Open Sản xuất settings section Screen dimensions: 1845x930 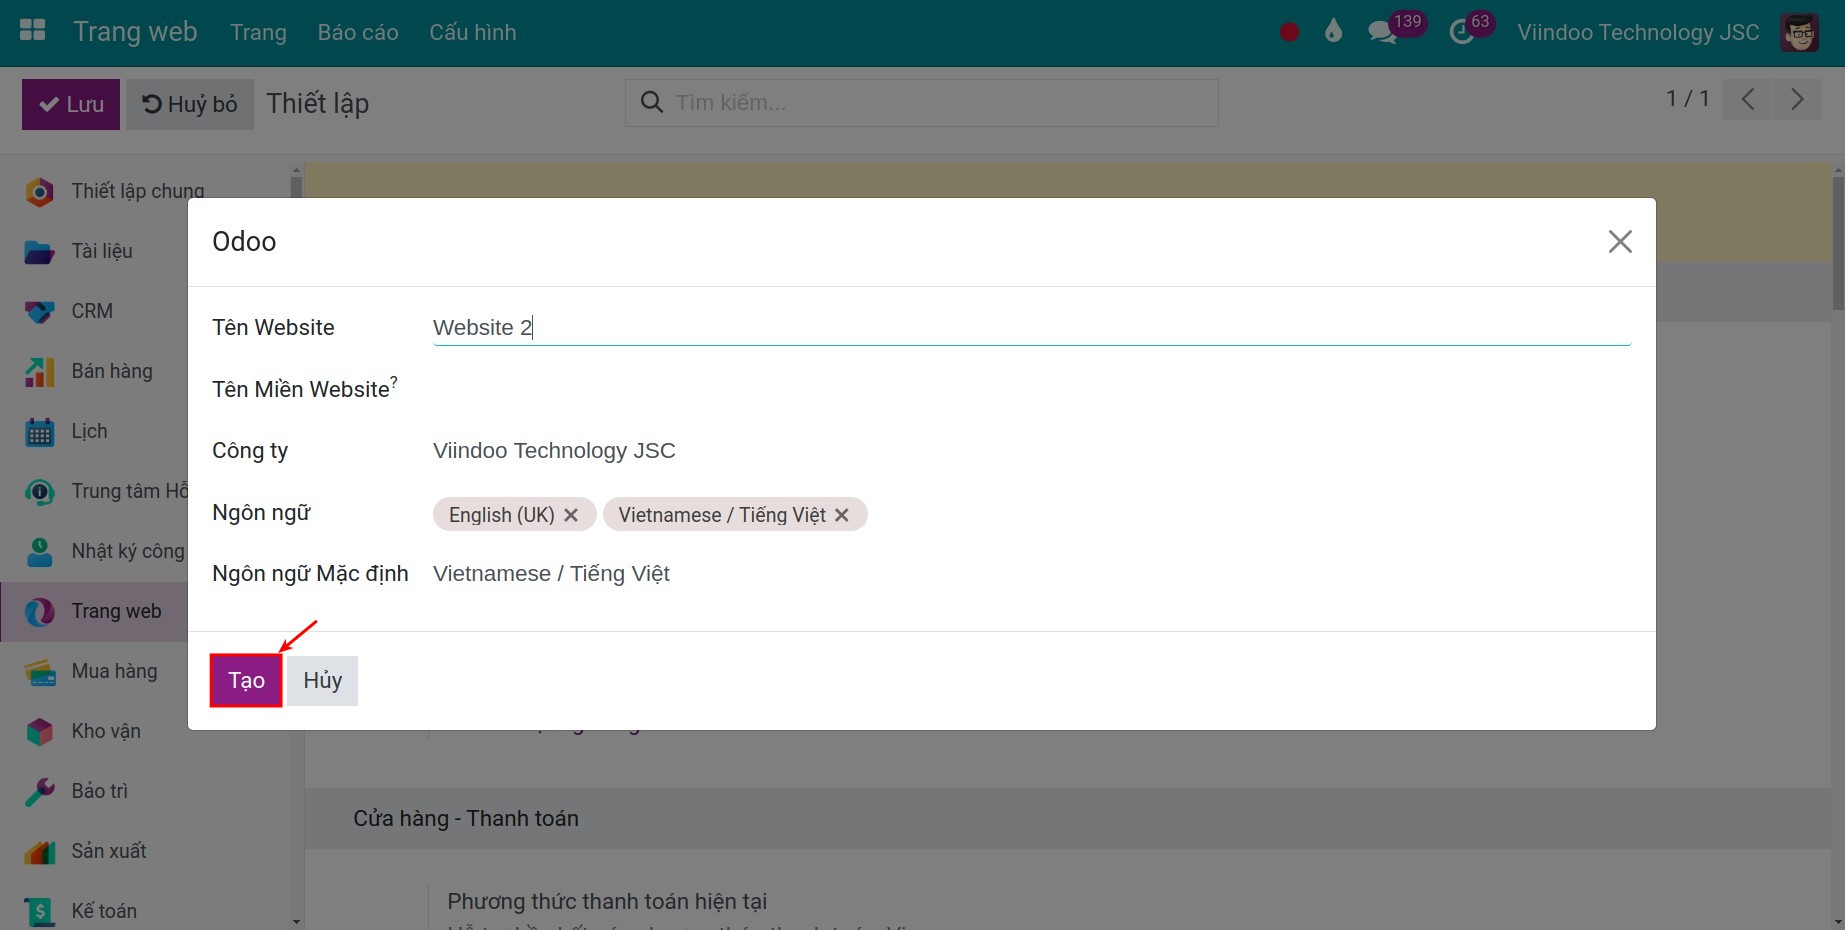coord(144,851)
